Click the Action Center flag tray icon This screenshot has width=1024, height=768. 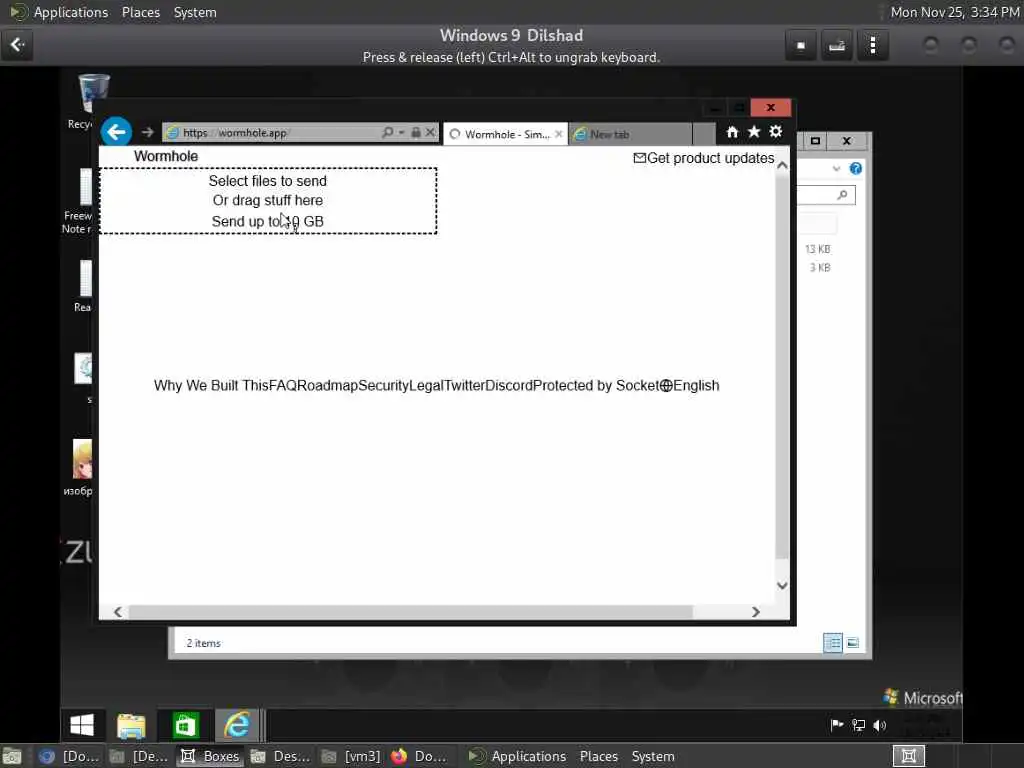[x=837, y=725]
